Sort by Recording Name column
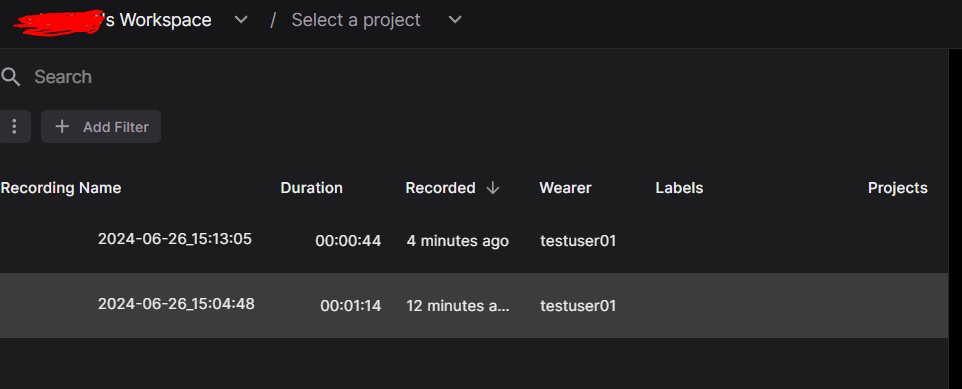962x389 pixels. (61, 188)
